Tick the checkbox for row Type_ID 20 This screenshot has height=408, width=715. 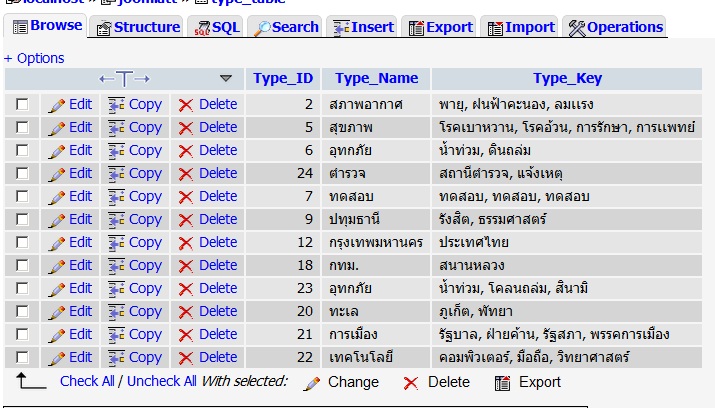click(x=22, y=311)
